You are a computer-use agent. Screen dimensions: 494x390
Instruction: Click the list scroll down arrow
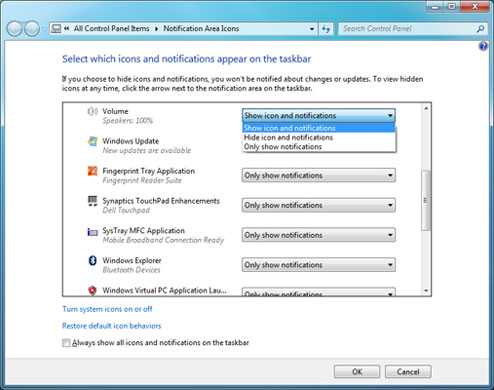(x=426, y=291)
